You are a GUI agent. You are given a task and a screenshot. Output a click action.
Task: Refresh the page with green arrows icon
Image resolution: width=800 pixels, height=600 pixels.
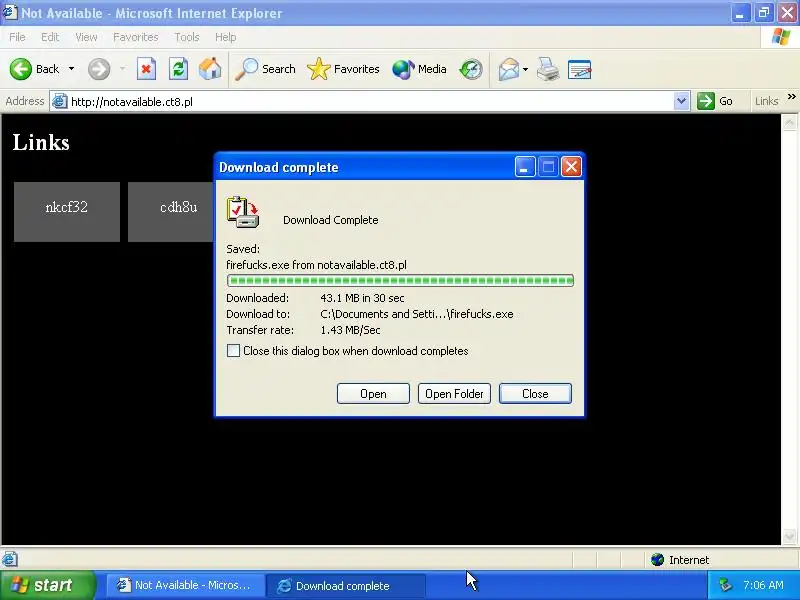(x=179, y=69)
